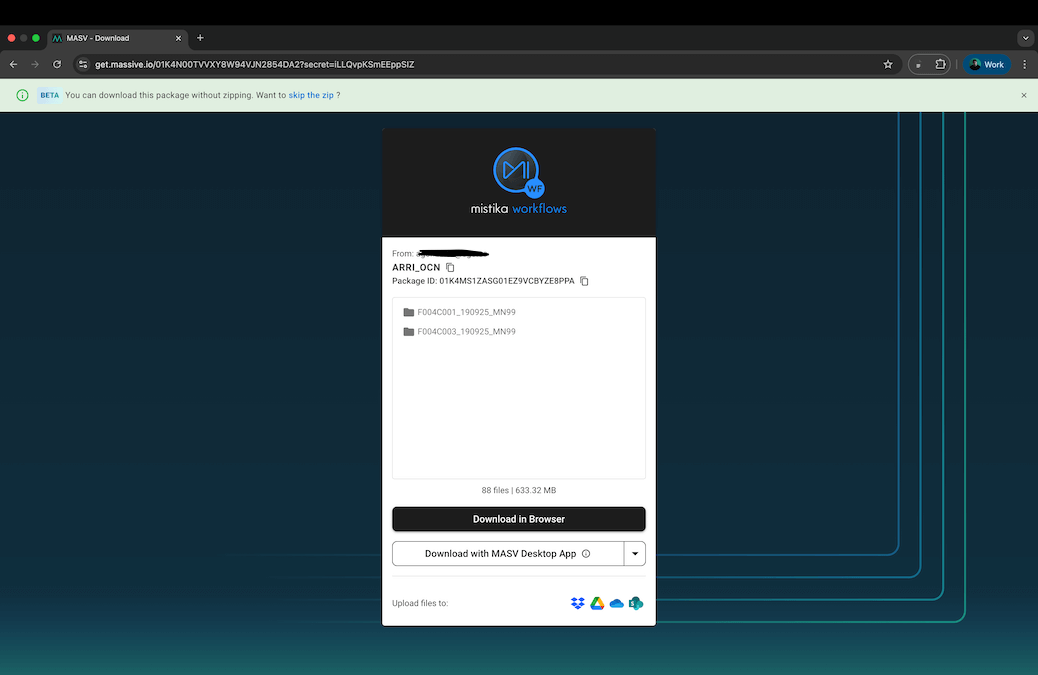Open the skip the zip link
This screenshot has width=1038, height=675.
pos(312,95)
